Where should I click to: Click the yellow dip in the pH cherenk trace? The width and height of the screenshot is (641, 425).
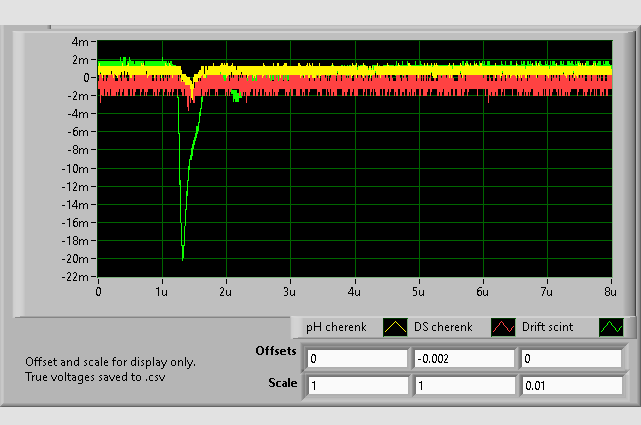click(x=192, y=88)
